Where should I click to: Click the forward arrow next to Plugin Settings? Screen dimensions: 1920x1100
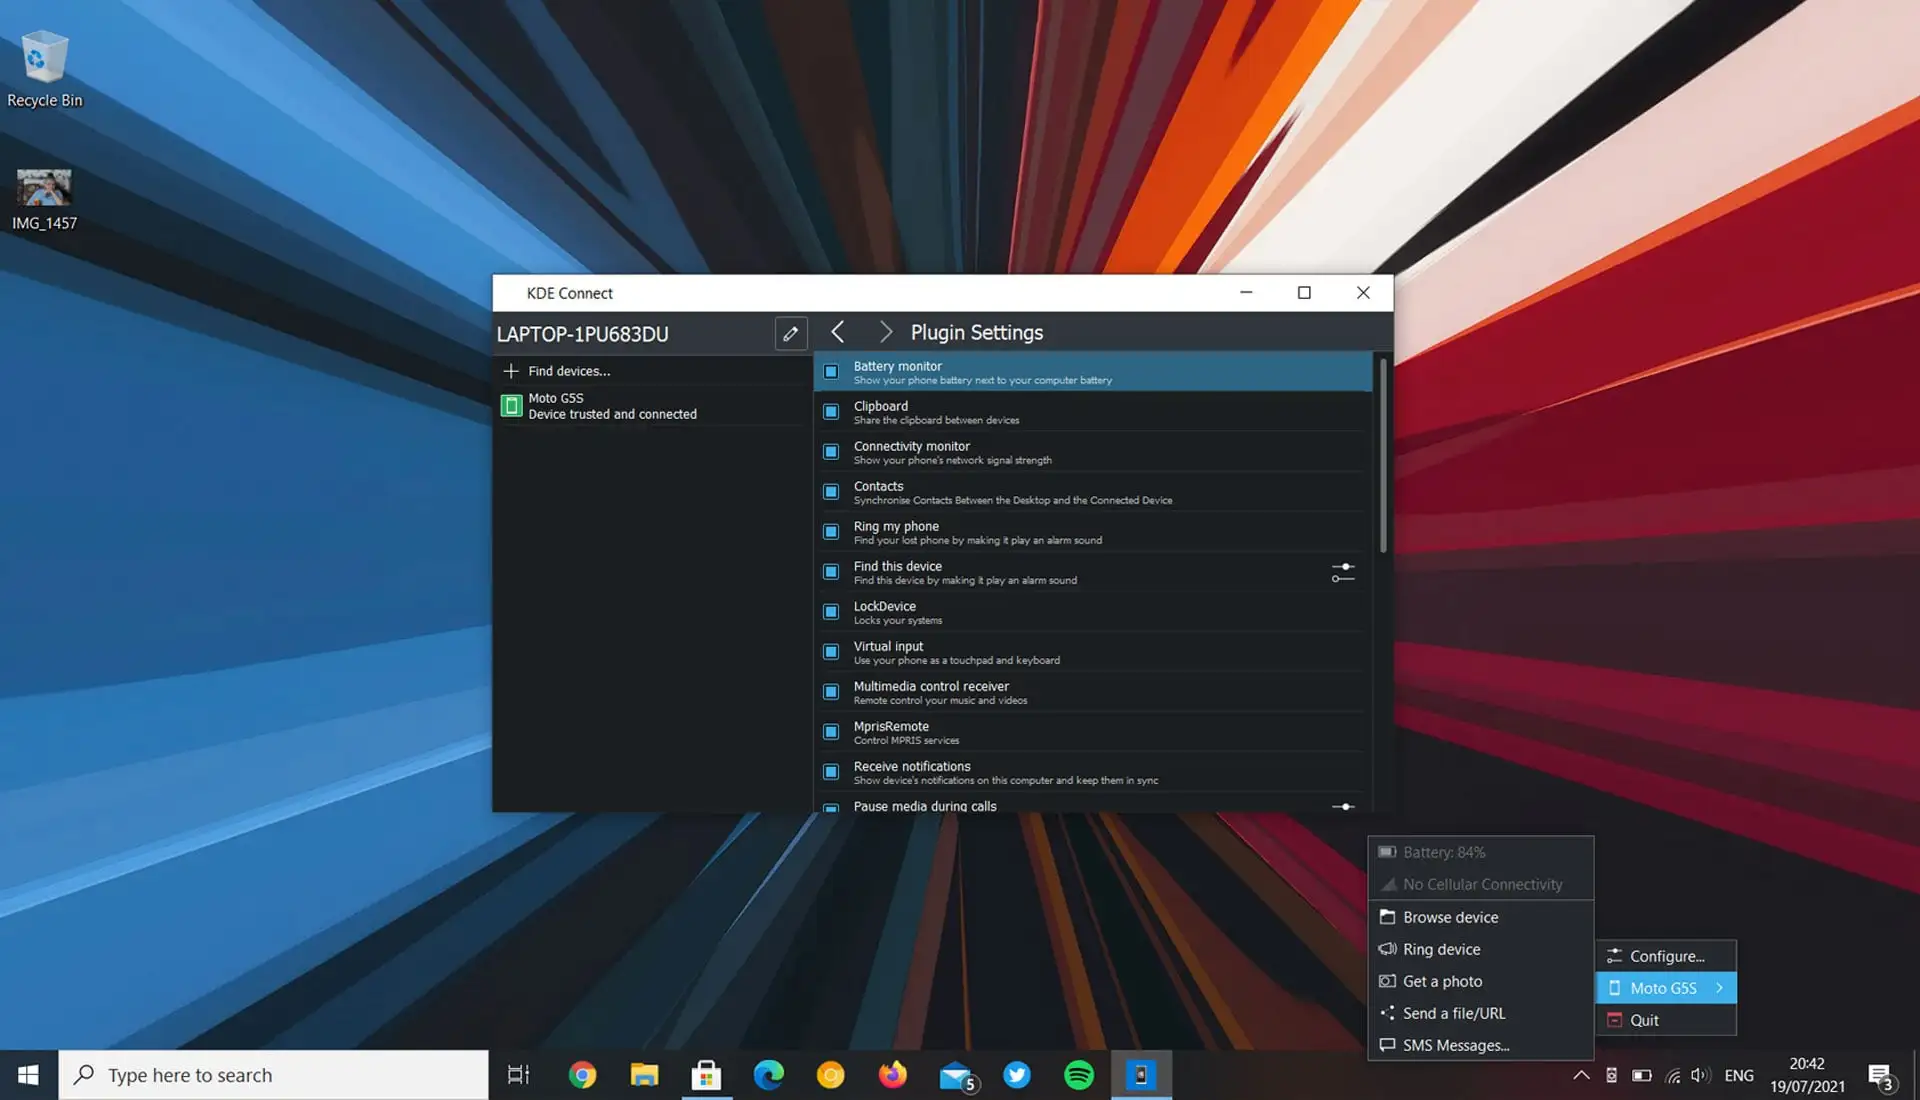[x=885, y=331]
